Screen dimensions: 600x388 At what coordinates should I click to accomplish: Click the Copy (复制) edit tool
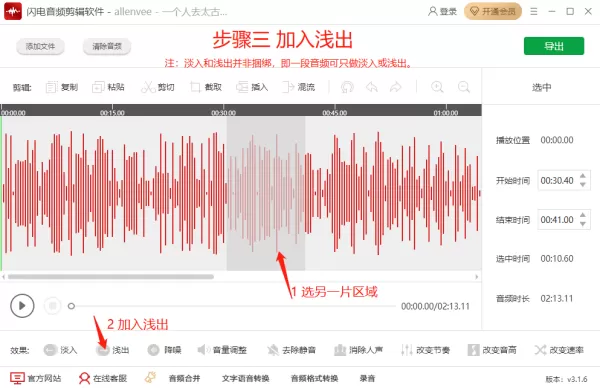point(62,87)
